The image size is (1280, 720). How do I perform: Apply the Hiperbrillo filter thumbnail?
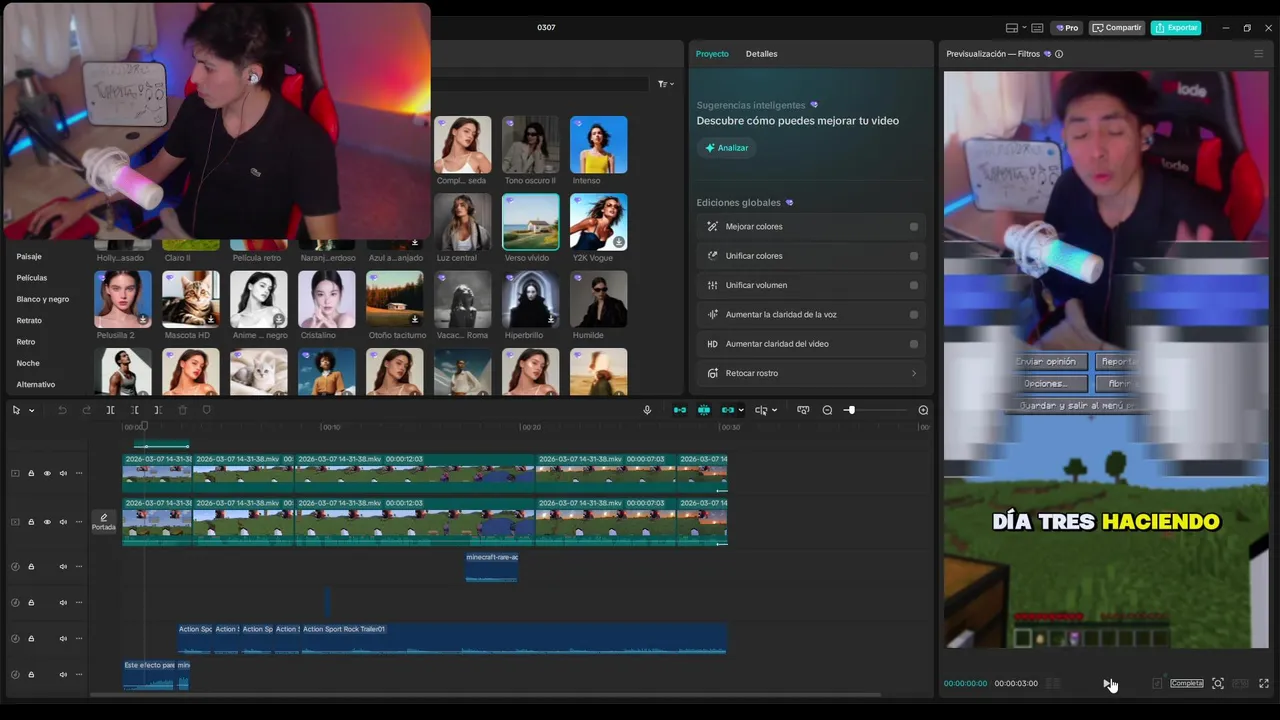pyautogui.click(x=530, y=299)
